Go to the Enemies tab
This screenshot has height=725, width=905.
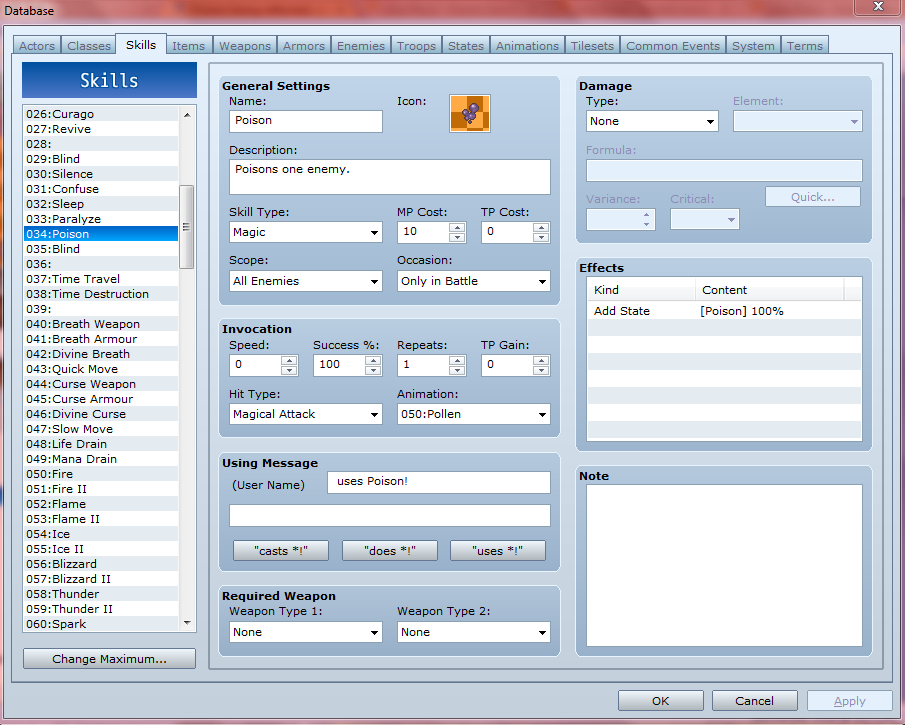[360, 46]
